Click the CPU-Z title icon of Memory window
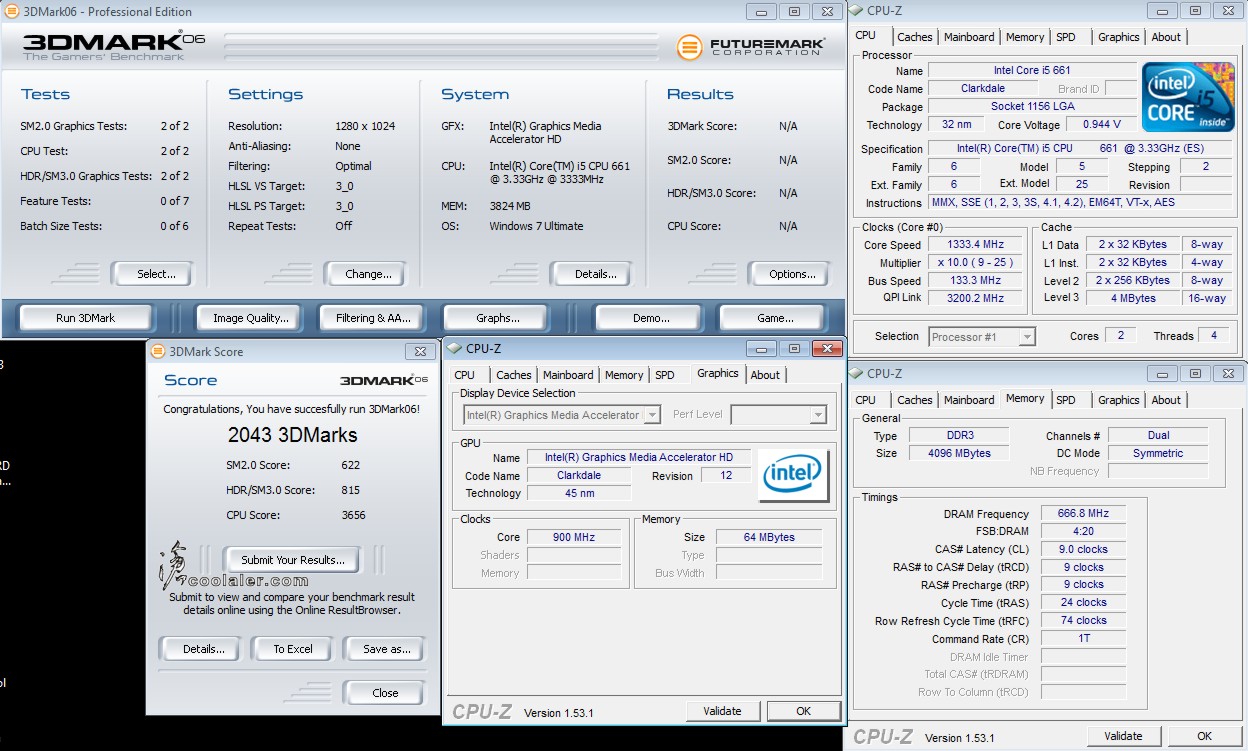1248x751 pixels. coord(855,373)
